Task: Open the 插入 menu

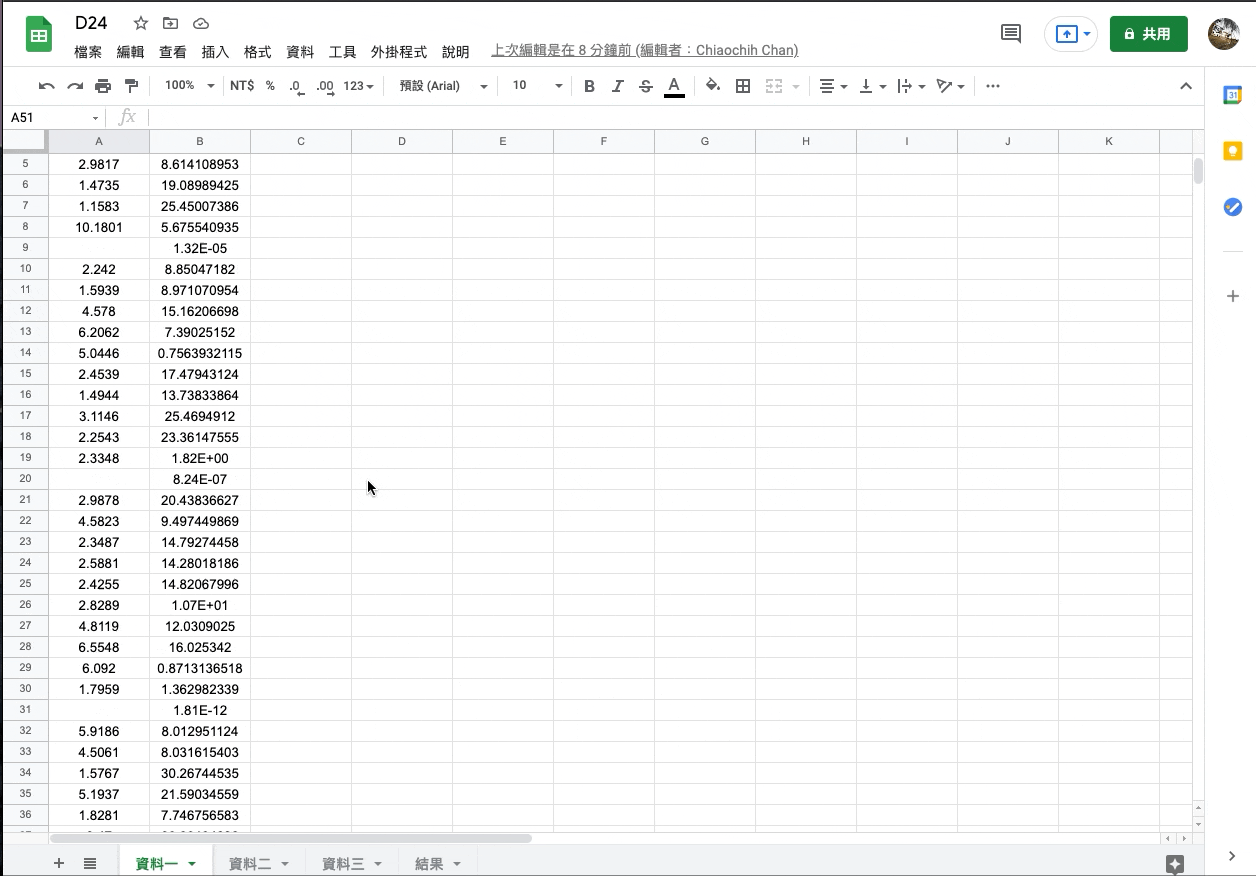Action: point(215,51)
